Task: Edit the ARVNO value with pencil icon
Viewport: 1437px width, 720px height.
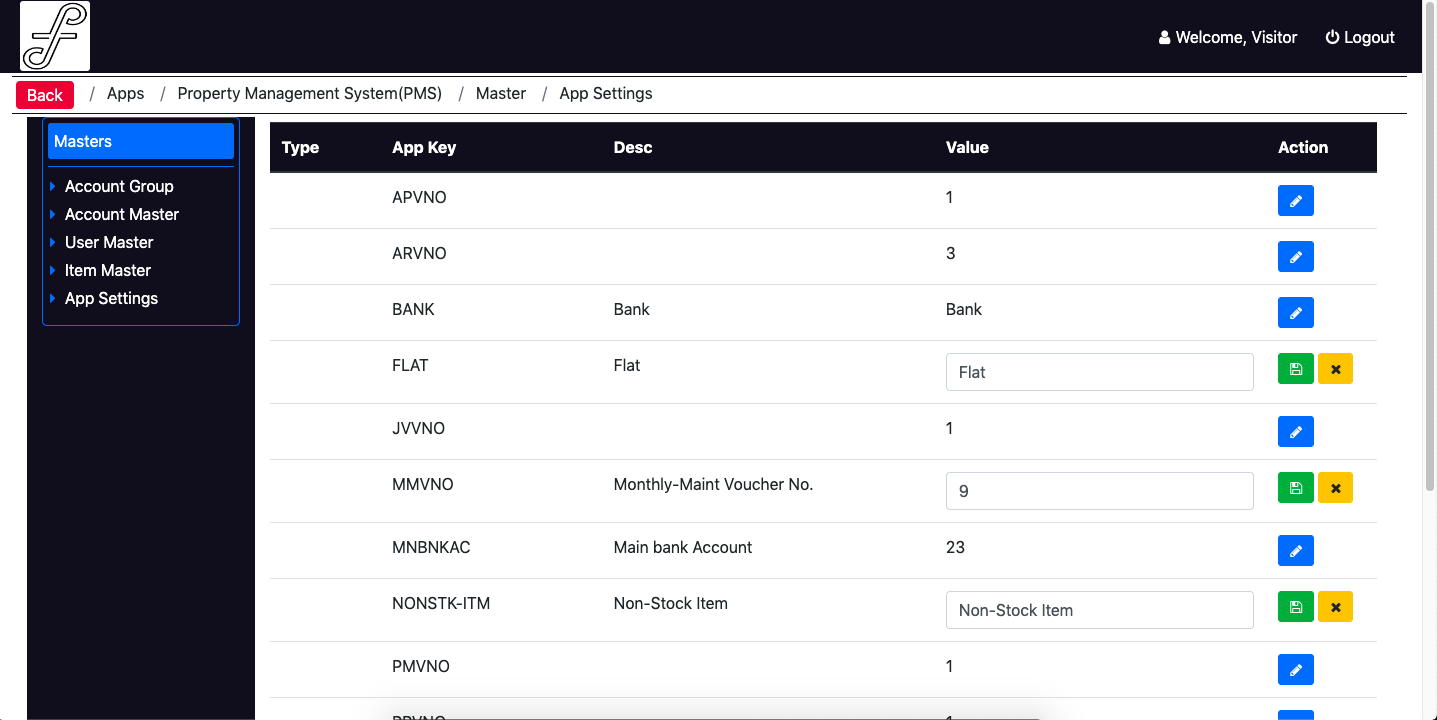Action: (1295, 257)
